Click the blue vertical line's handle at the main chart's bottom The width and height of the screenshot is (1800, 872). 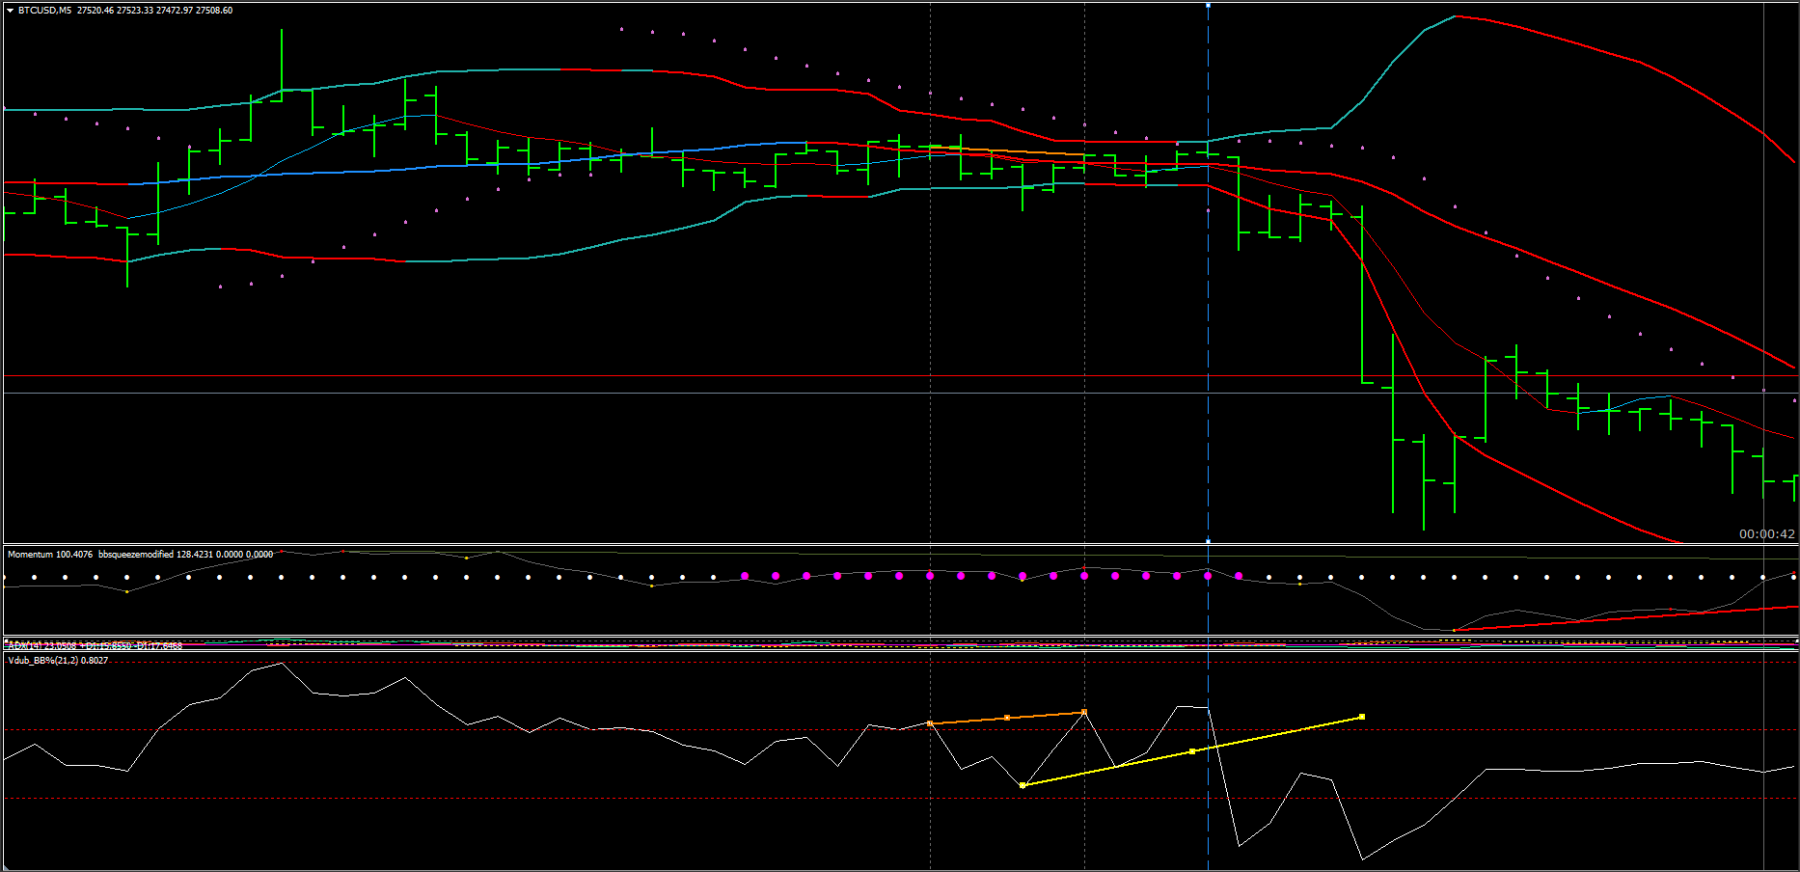1208,541
